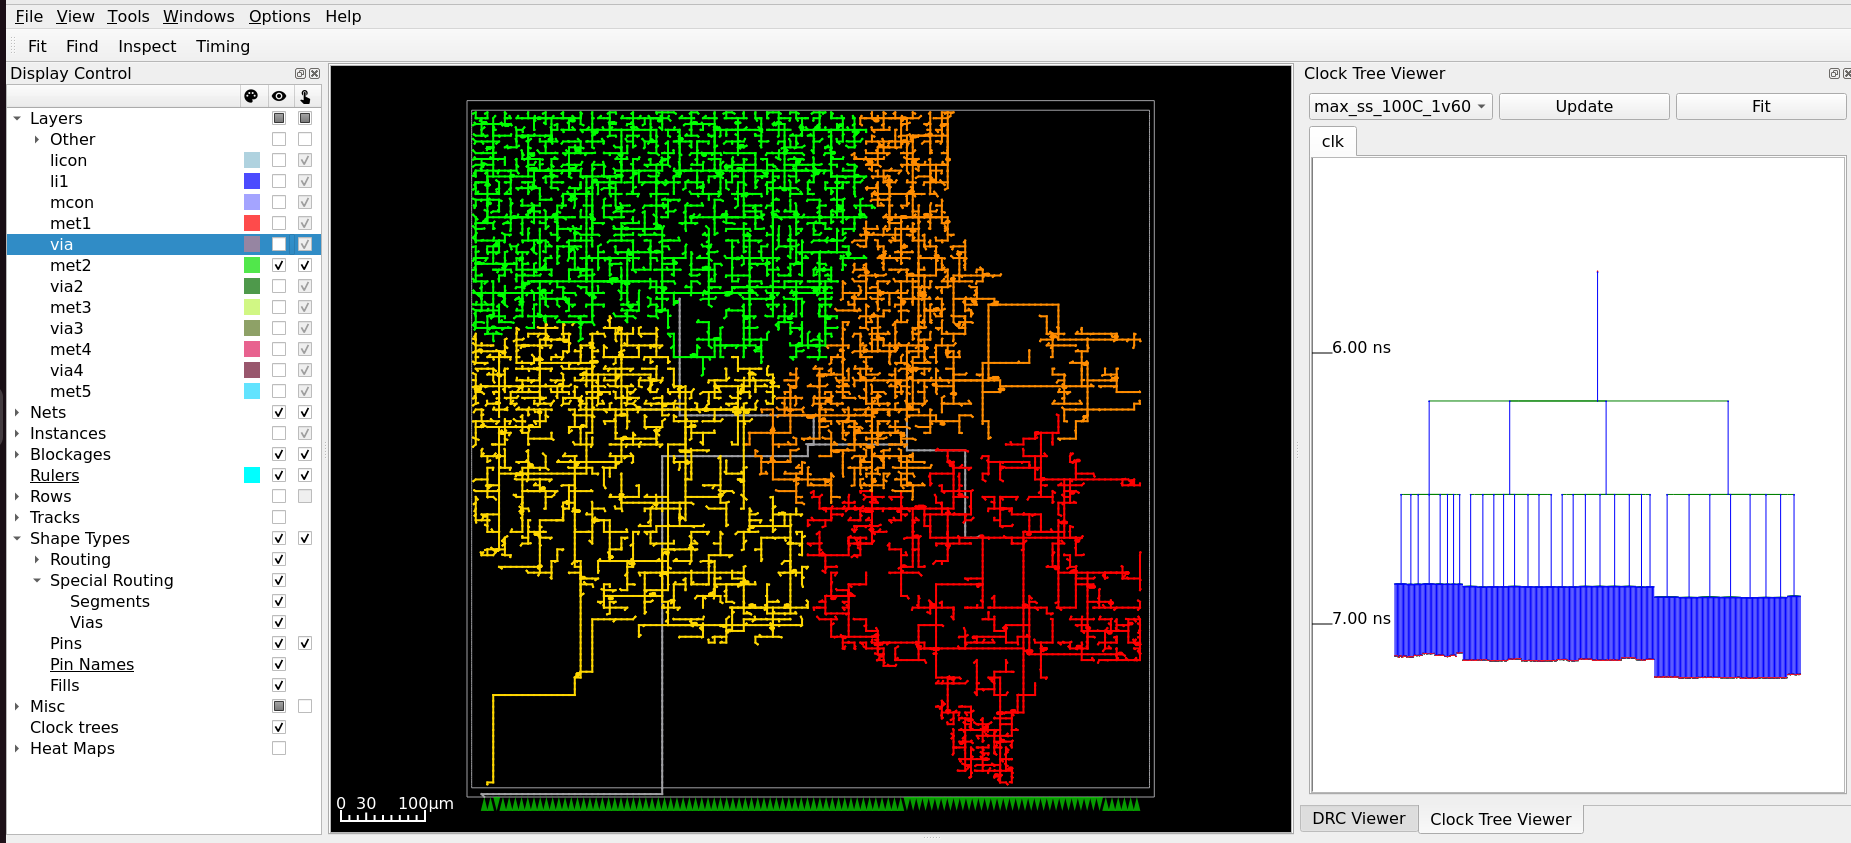Expand the Heat Maps node
The width and height of the screenshot is (1851, 843).
pos(17,748)
